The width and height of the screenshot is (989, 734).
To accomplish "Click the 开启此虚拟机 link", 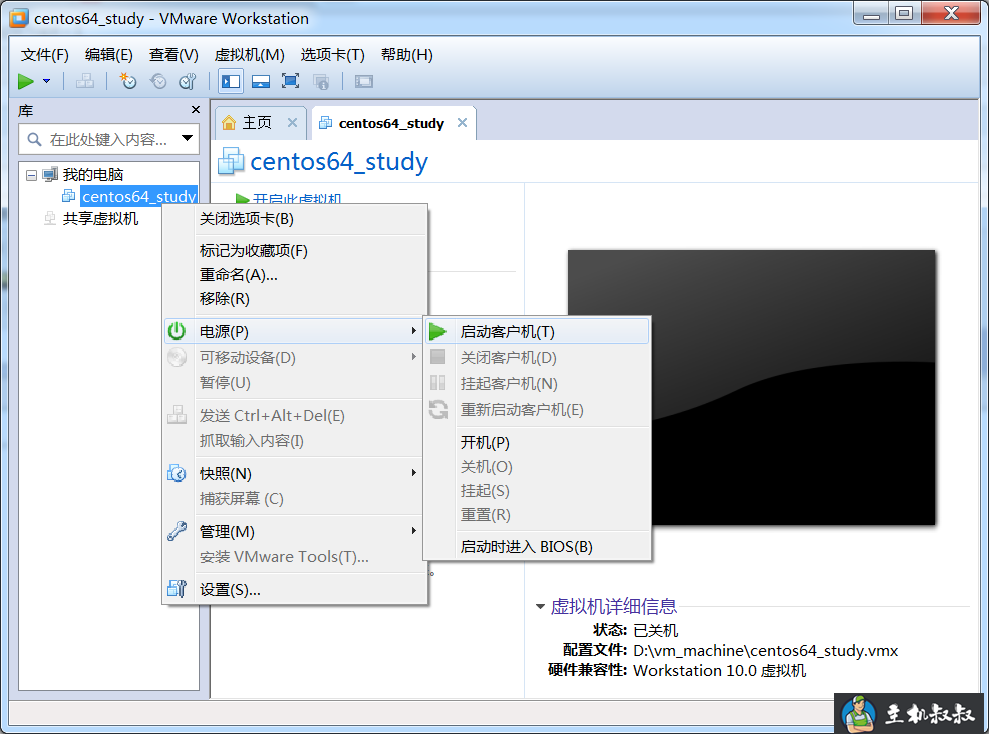I will click(x=297, y=199).
